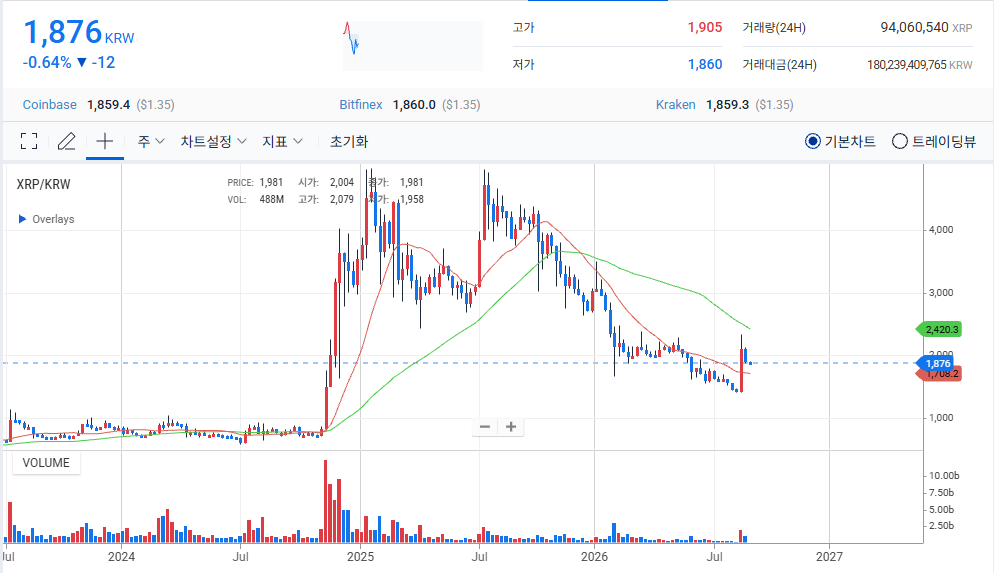Open the Kraken price link
This screenshot has width=994, height=573.
click(675, 105)
